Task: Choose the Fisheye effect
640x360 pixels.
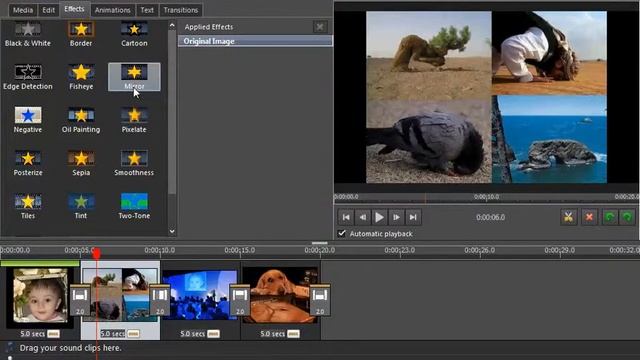Action: (81, 77)
